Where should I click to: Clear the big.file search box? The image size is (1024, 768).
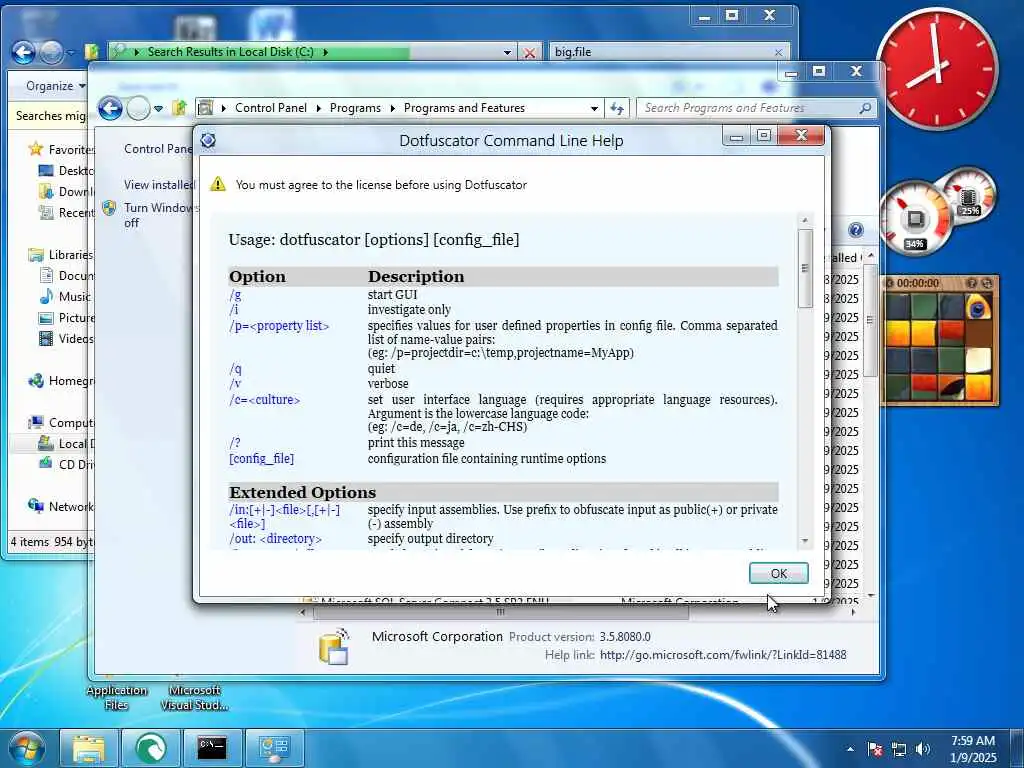click(x=778, y=52)
